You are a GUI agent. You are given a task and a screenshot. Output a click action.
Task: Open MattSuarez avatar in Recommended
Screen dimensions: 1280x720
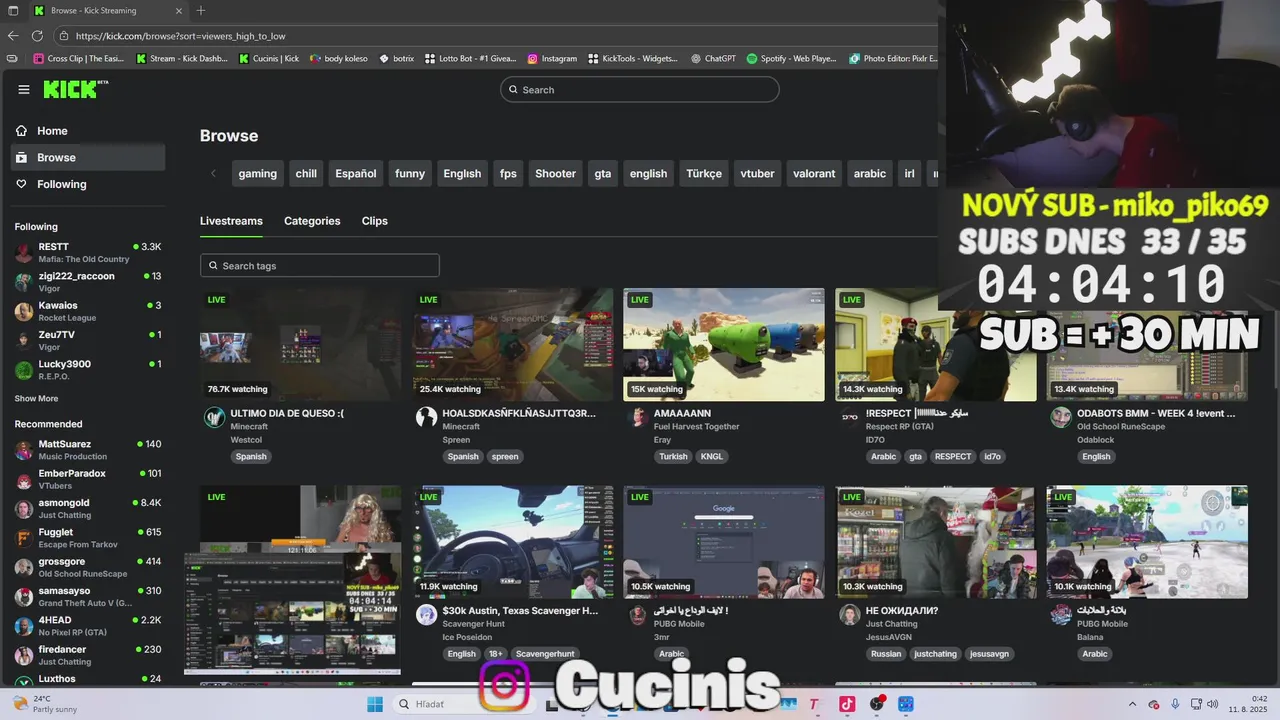(24, 450)
